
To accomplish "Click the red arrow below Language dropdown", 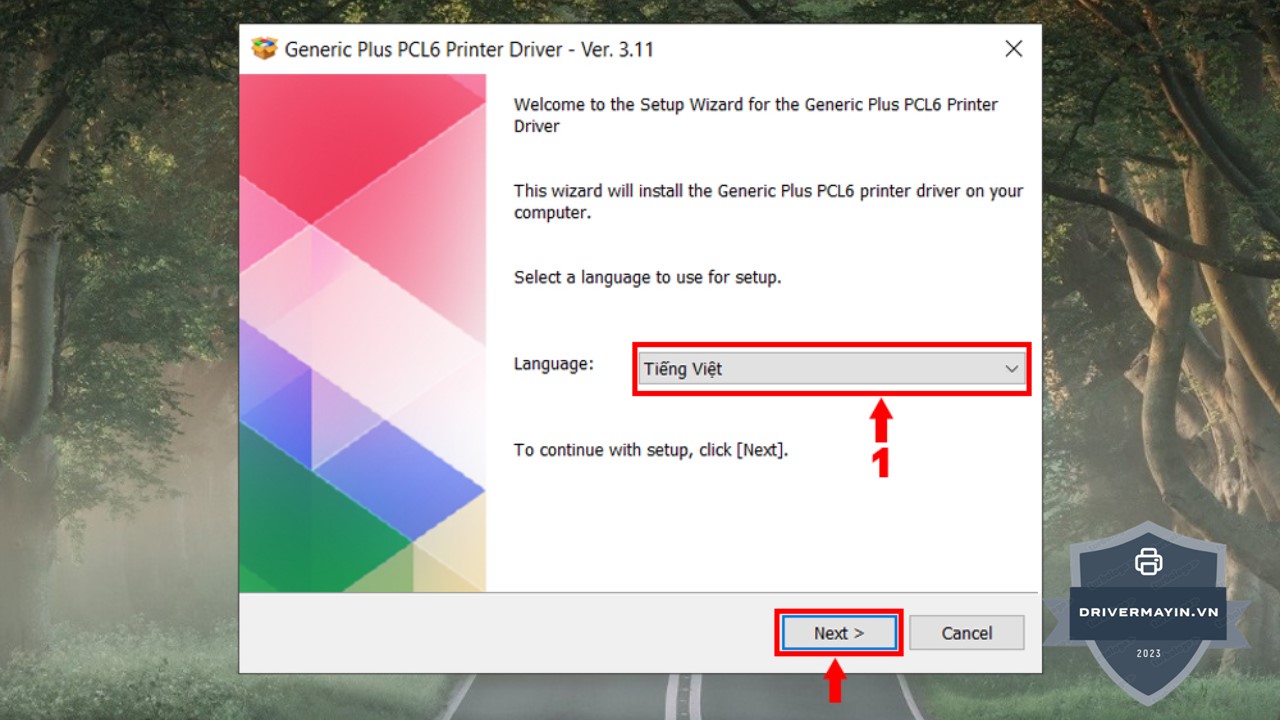I will [881, 421].
